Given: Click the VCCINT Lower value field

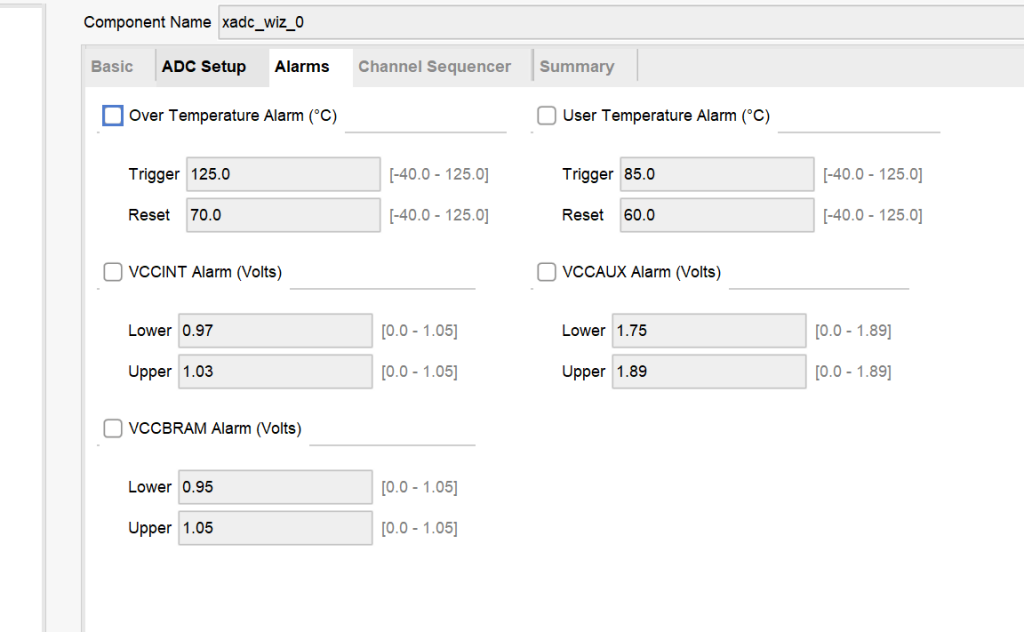Looking at the screenshot, I should click(275, 330).
